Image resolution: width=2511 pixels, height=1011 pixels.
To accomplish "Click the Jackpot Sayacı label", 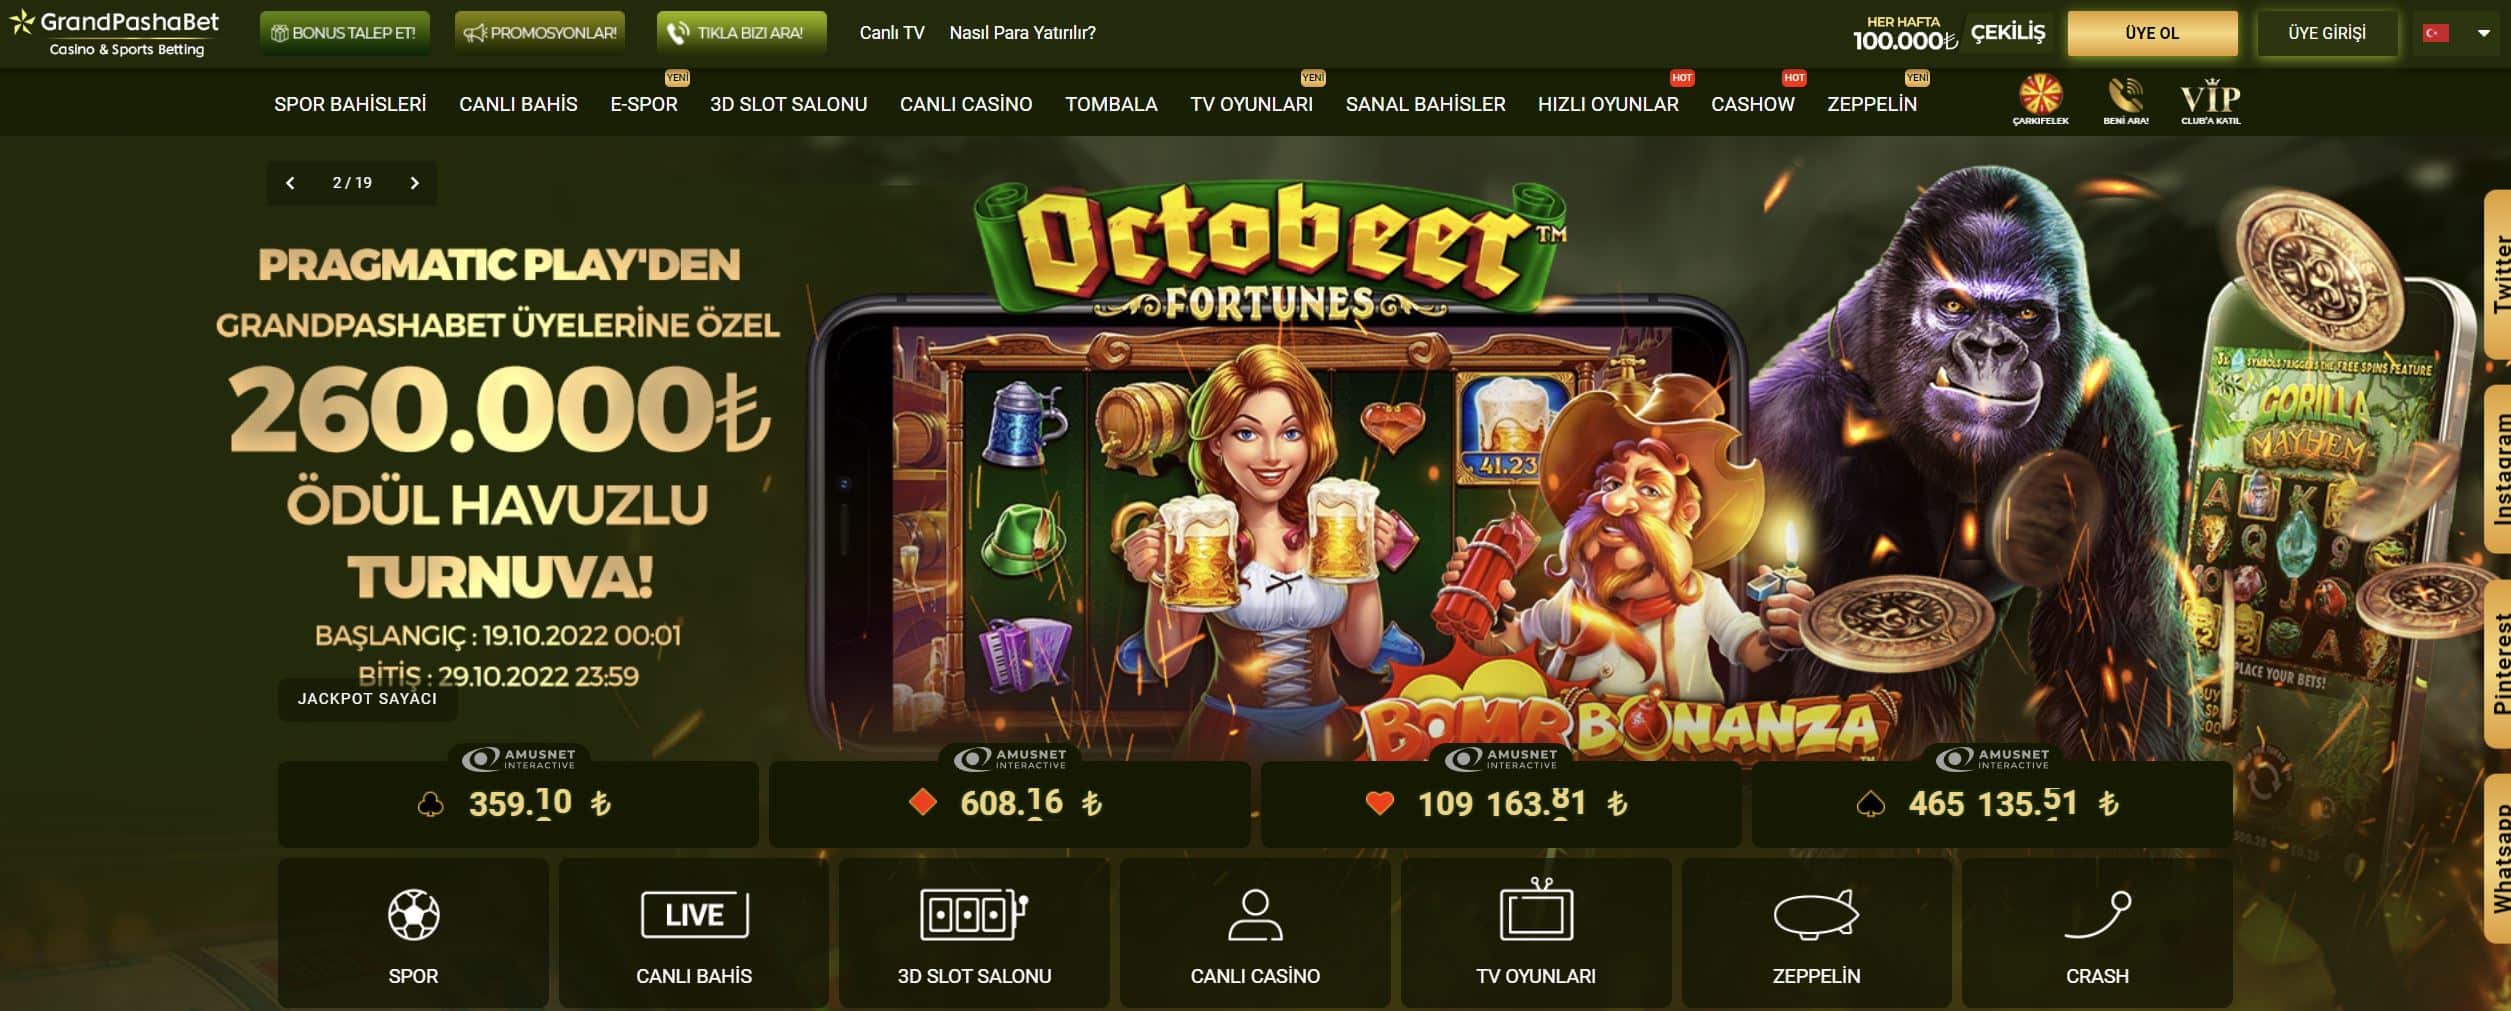I will point(367,698).
